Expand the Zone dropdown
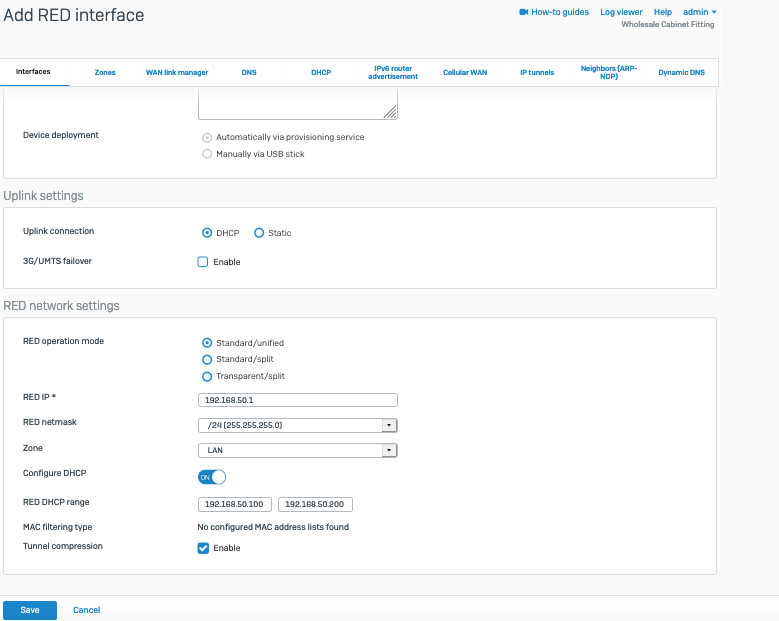The height and width of the screenshot is (621, 779). (389, 450)
